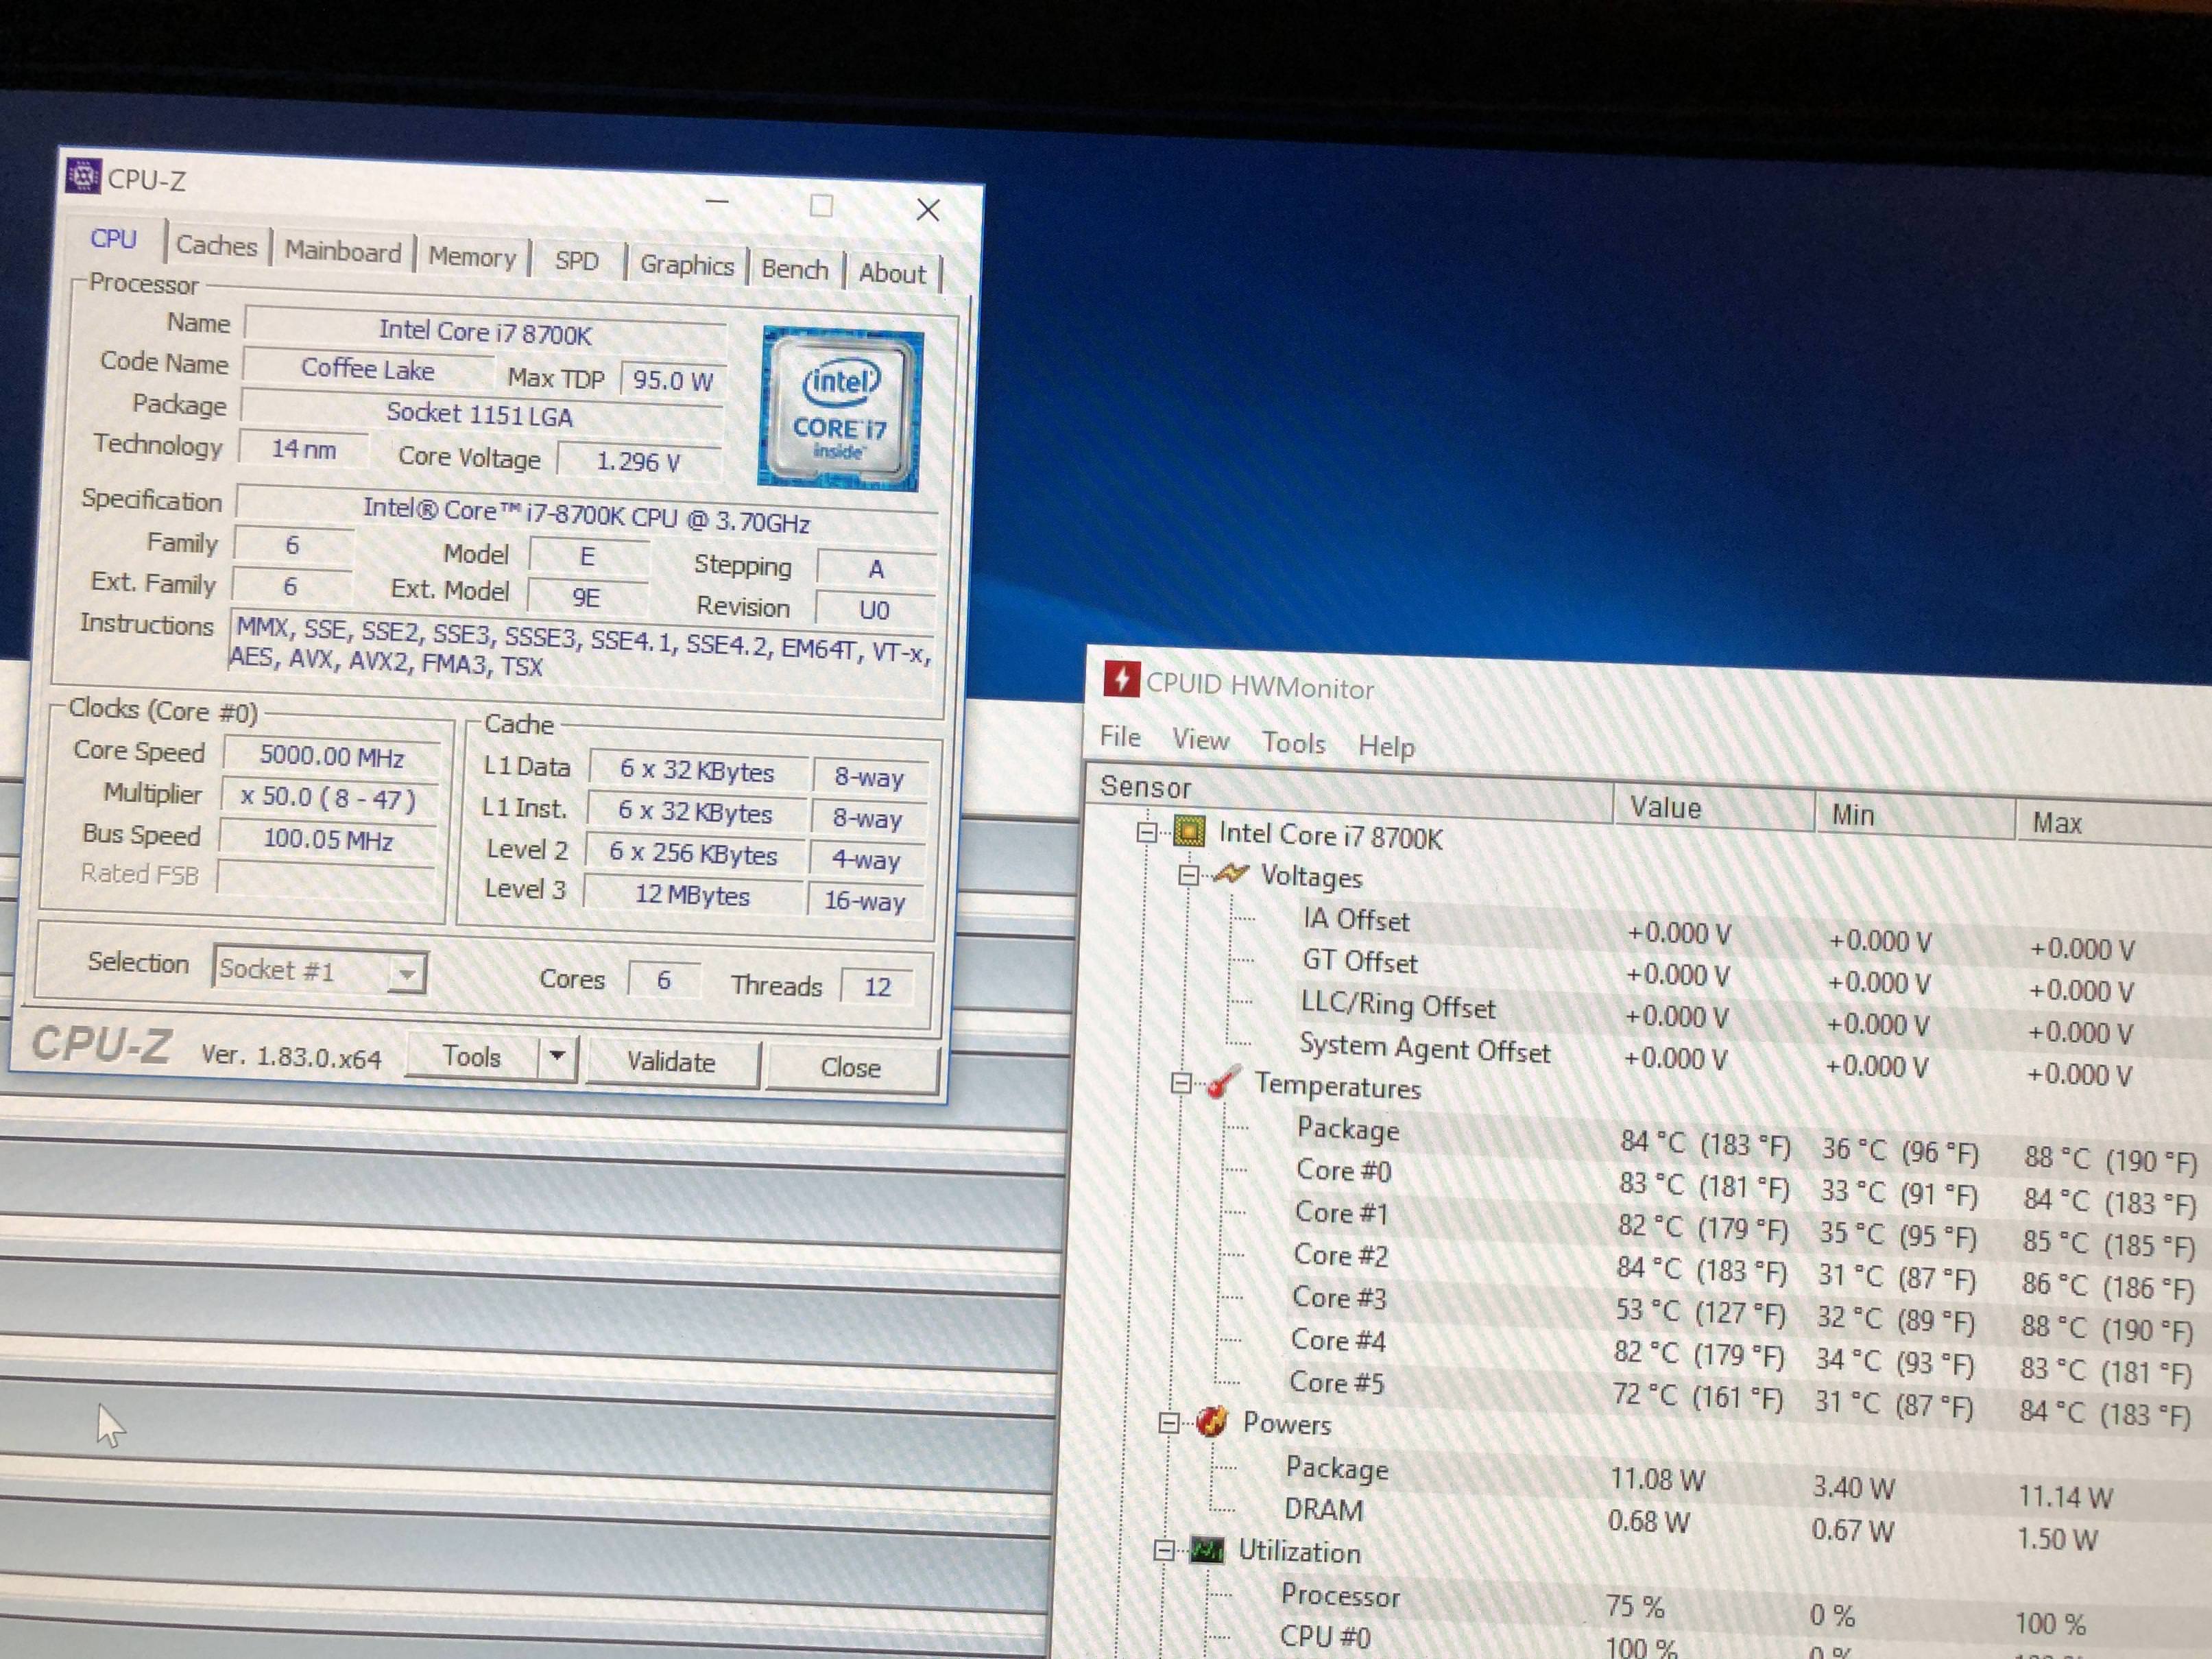Screen dimensions: 2212x1659
Task: Switch to the SPD tab
Action: pos(577,262)
